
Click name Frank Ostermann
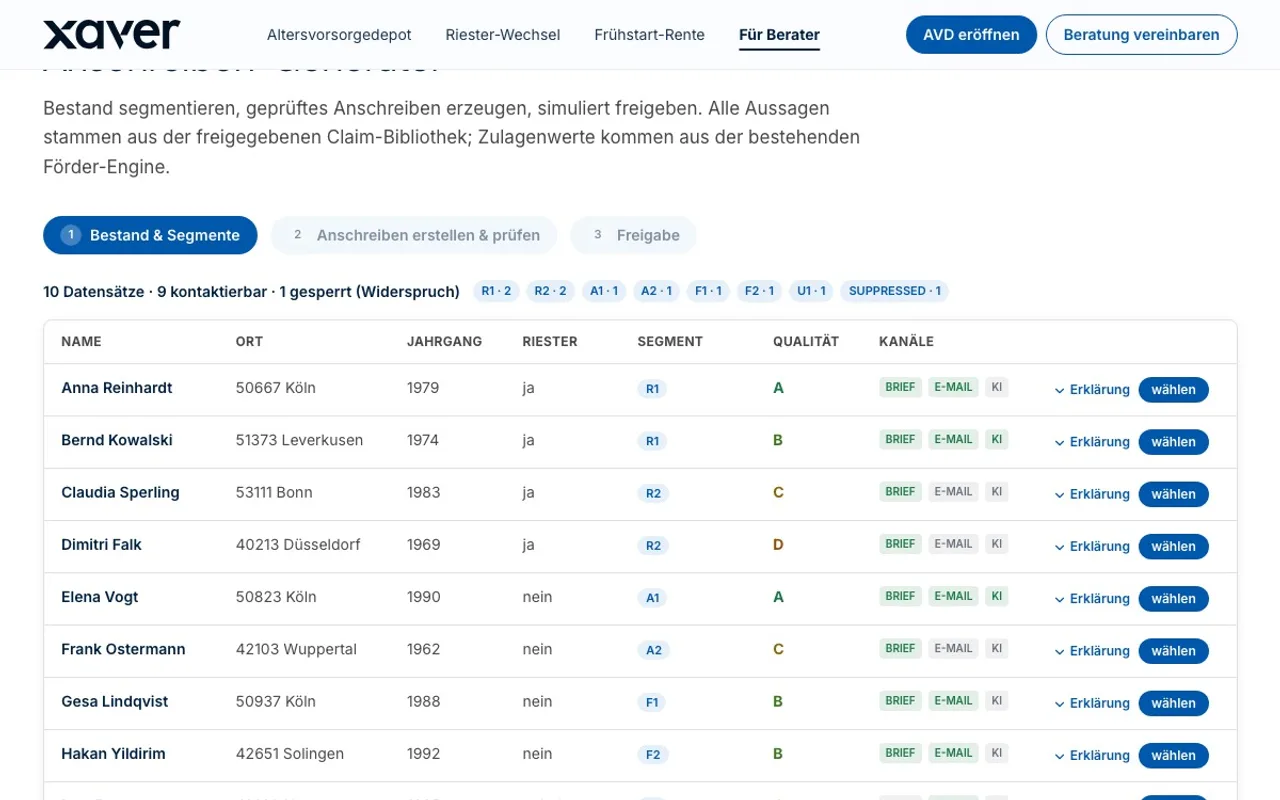[x=123, y=649]
